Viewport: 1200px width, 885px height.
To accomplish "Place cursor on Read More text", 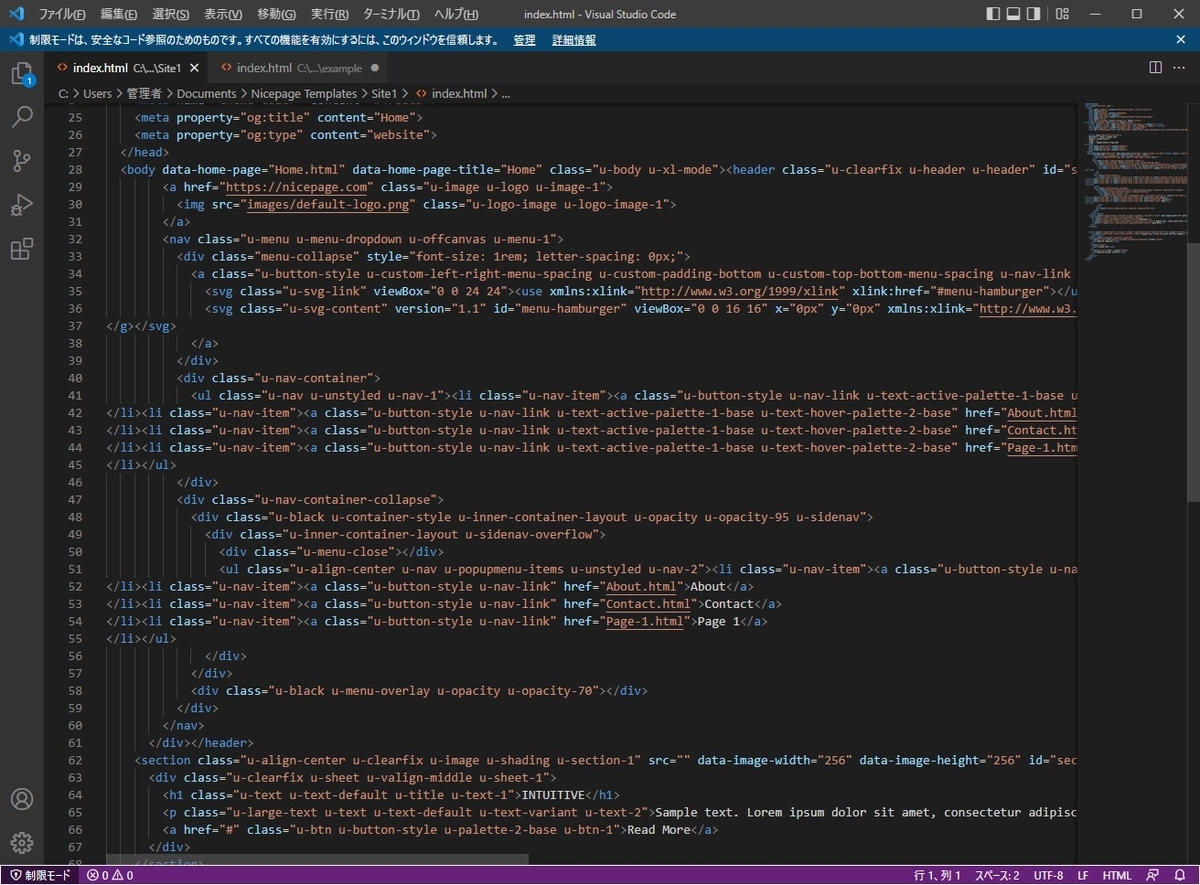I will pos(658,830).
